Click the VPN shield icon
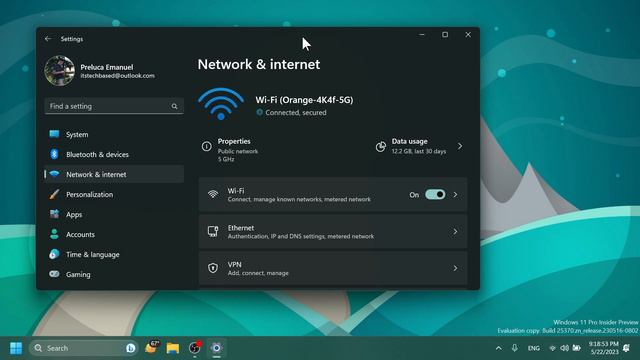Image resolution: width=640 pixels, height=360 pixels. point(213,268)
